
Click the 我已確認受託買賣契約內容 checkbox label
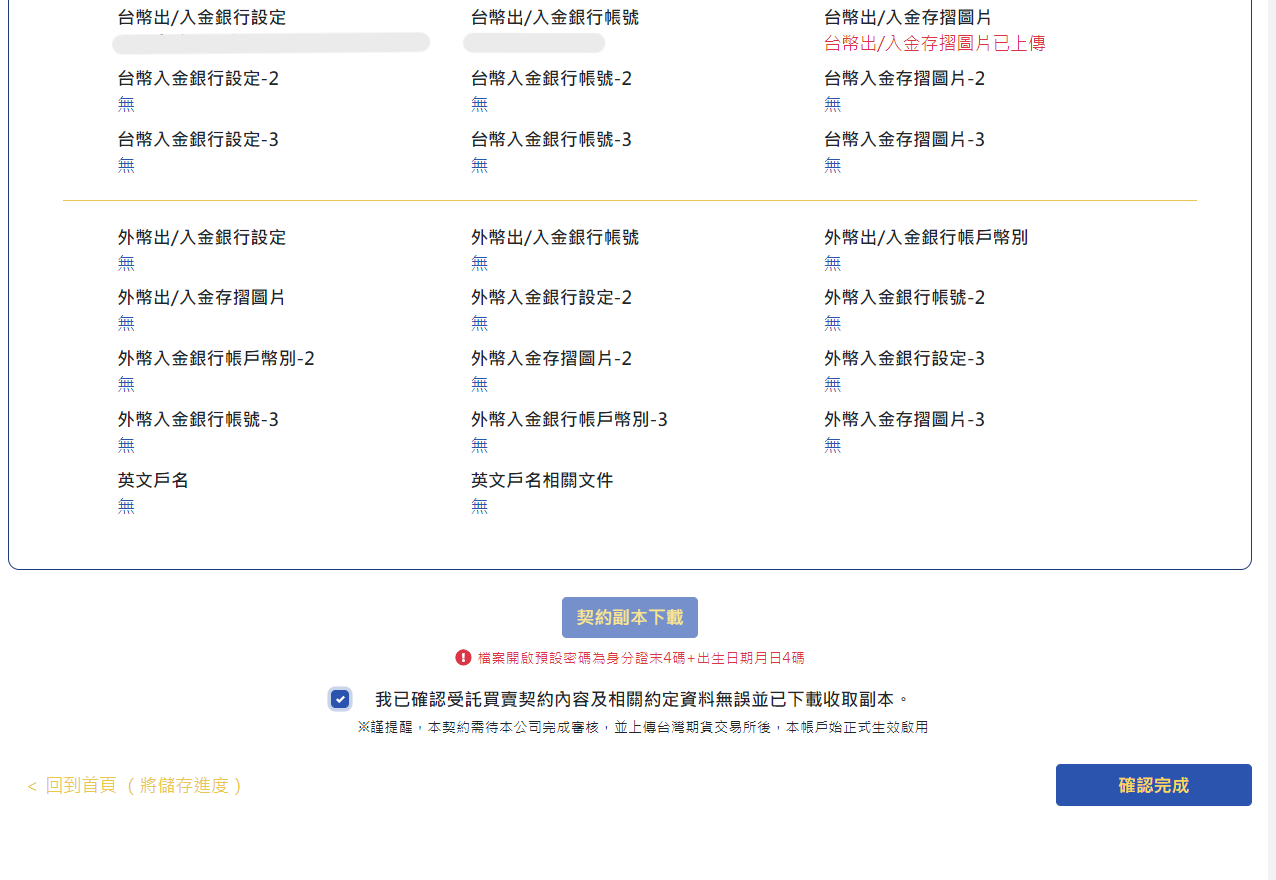[641, 700]
